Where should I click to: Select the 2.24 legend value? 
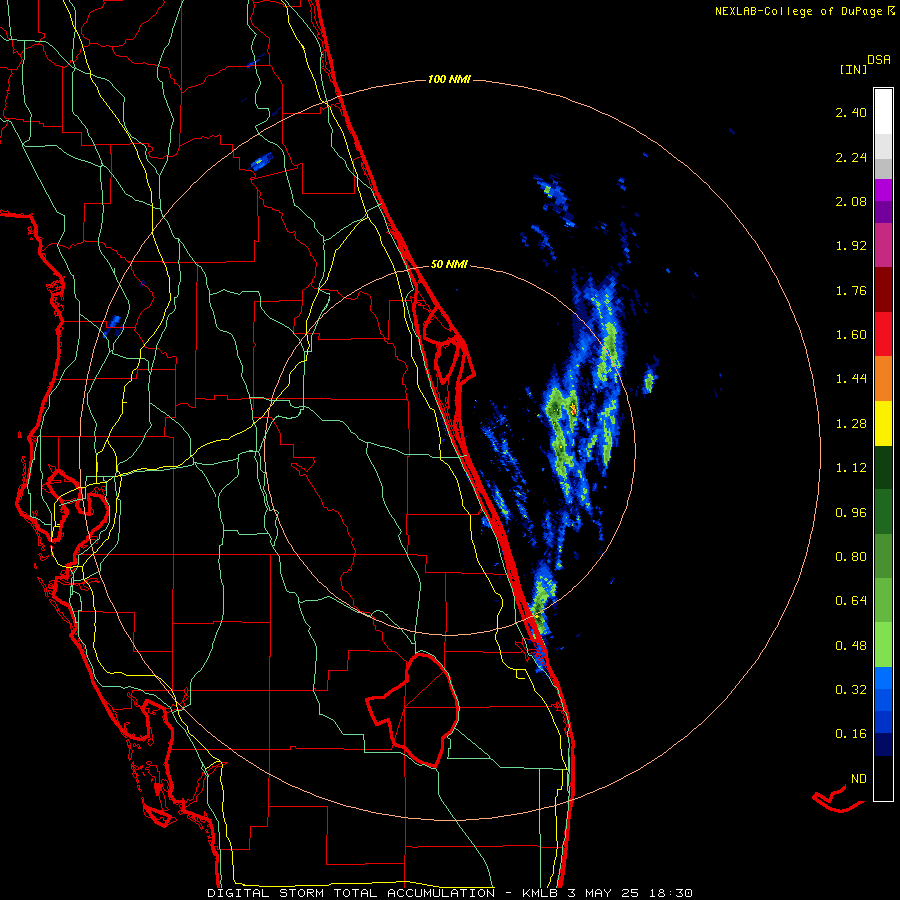(851, 157)
